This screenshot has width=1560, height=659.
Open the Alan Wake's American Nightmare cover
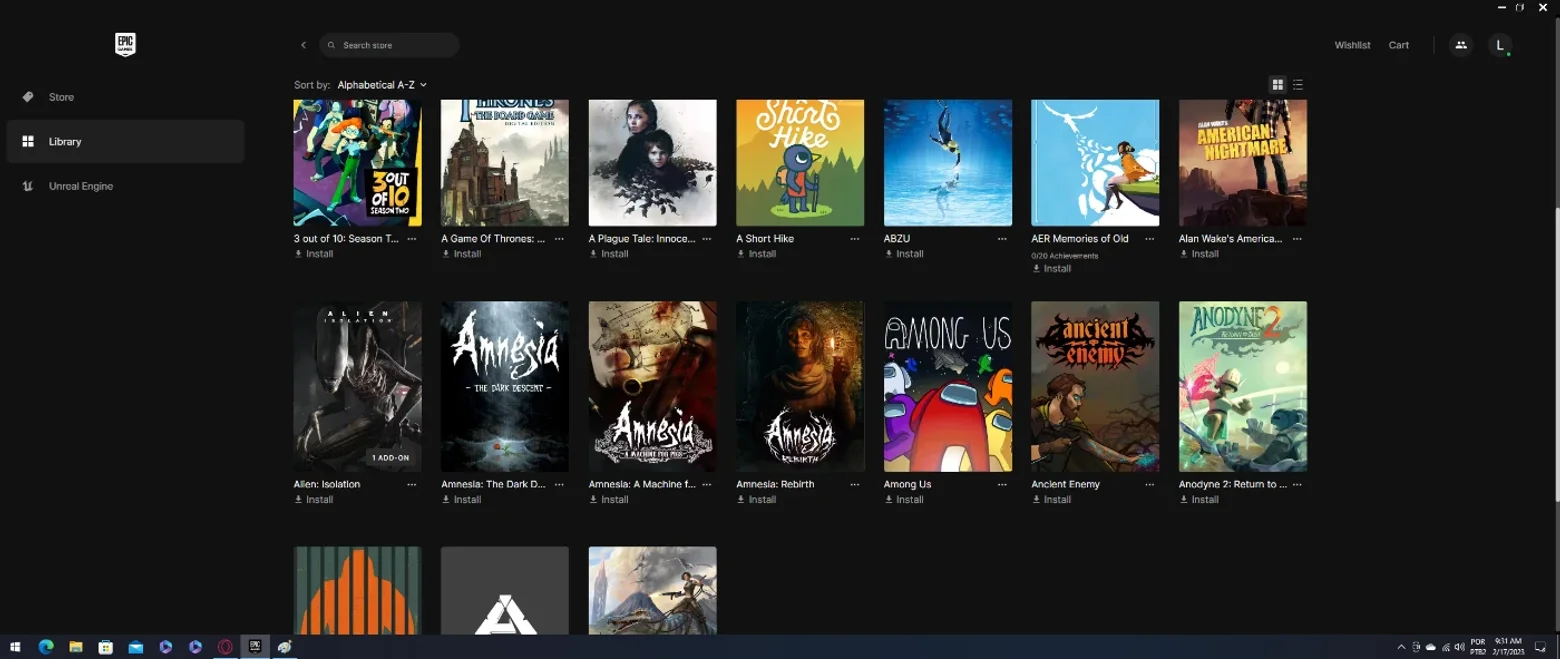click(x=1243, y=163)
